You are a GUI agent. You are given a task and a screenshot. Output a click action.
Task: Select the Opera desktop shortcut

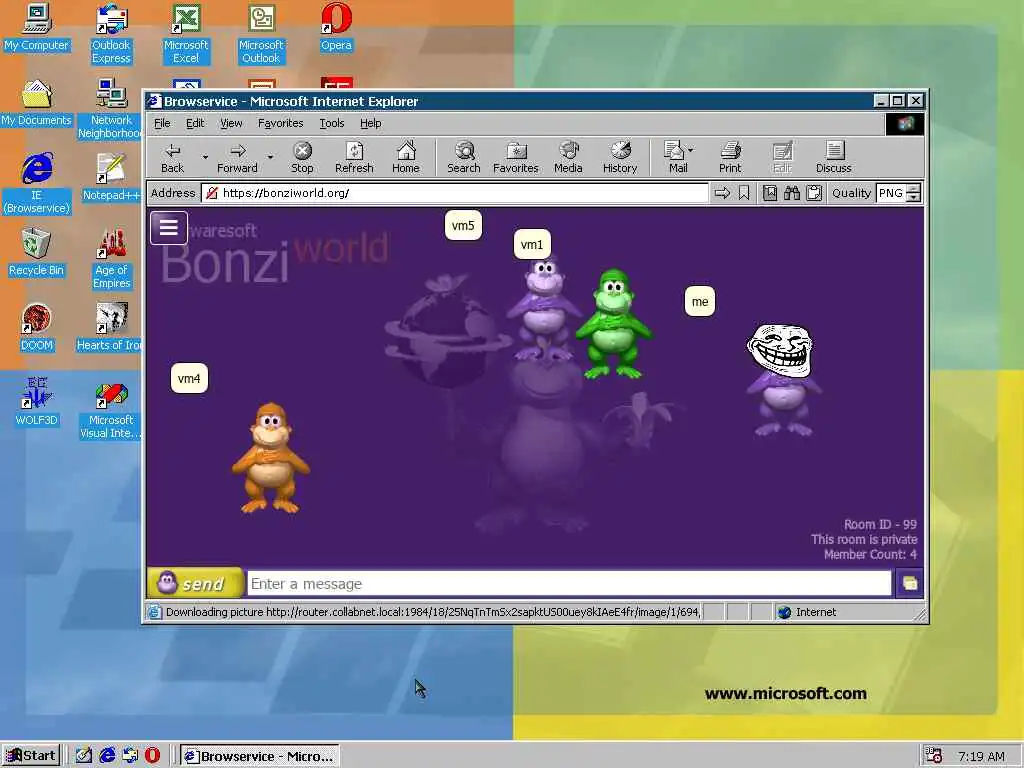(x=336, y=27)
